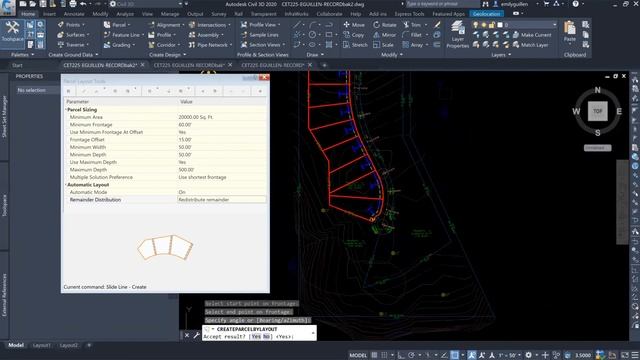Click the Undo arrow in quick access toolbar
640x360 pixels.
coord(83,4)
